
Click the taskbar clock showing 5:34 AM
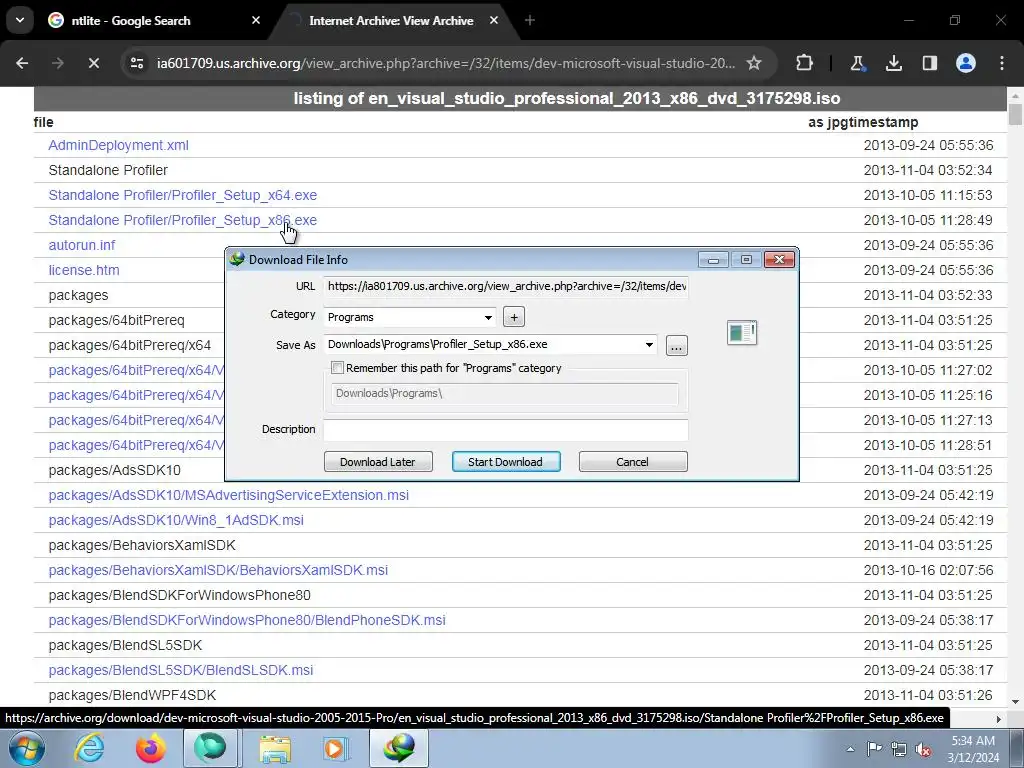974,749
